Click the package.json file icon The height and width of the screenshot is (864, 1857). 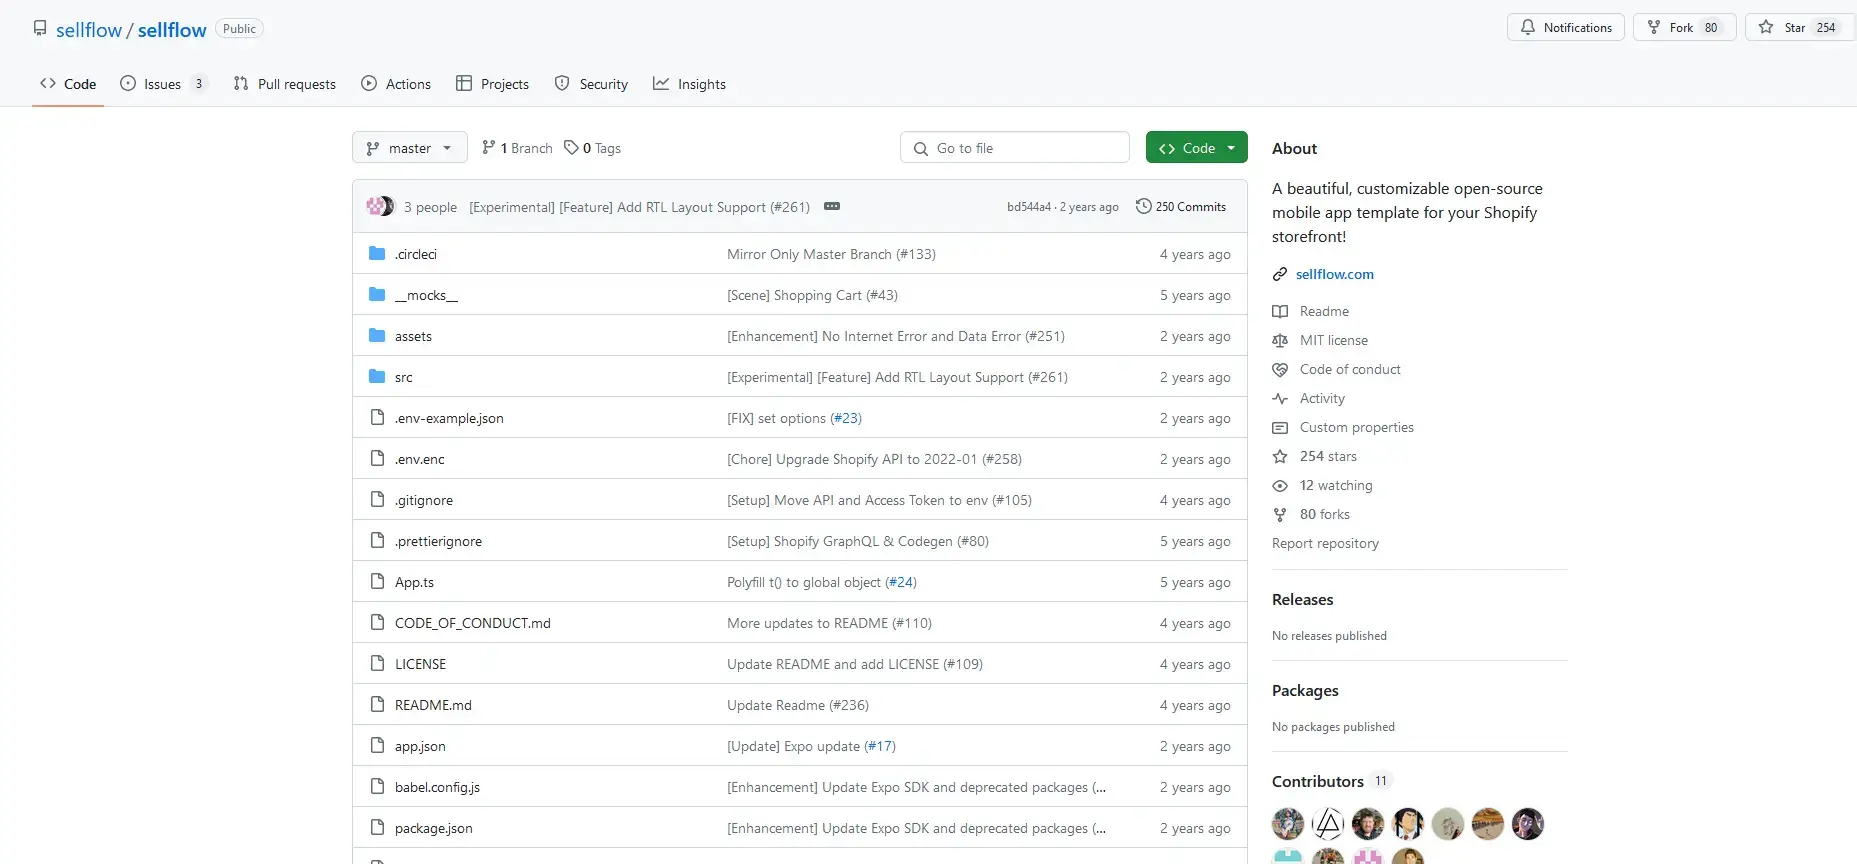click(x=377, y=828)
